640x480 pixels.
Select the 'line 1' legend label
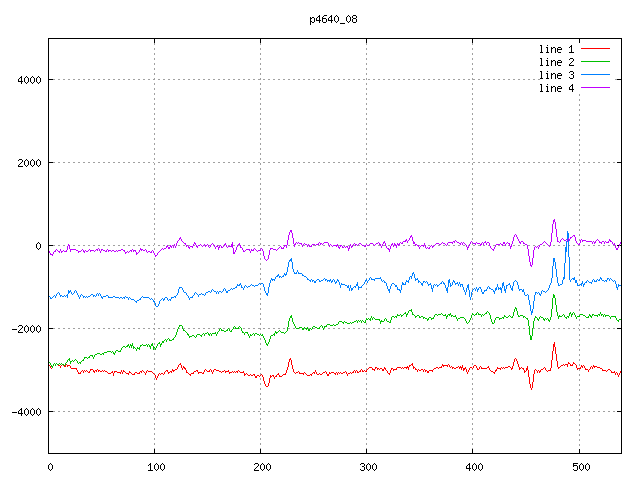[556, 49]
